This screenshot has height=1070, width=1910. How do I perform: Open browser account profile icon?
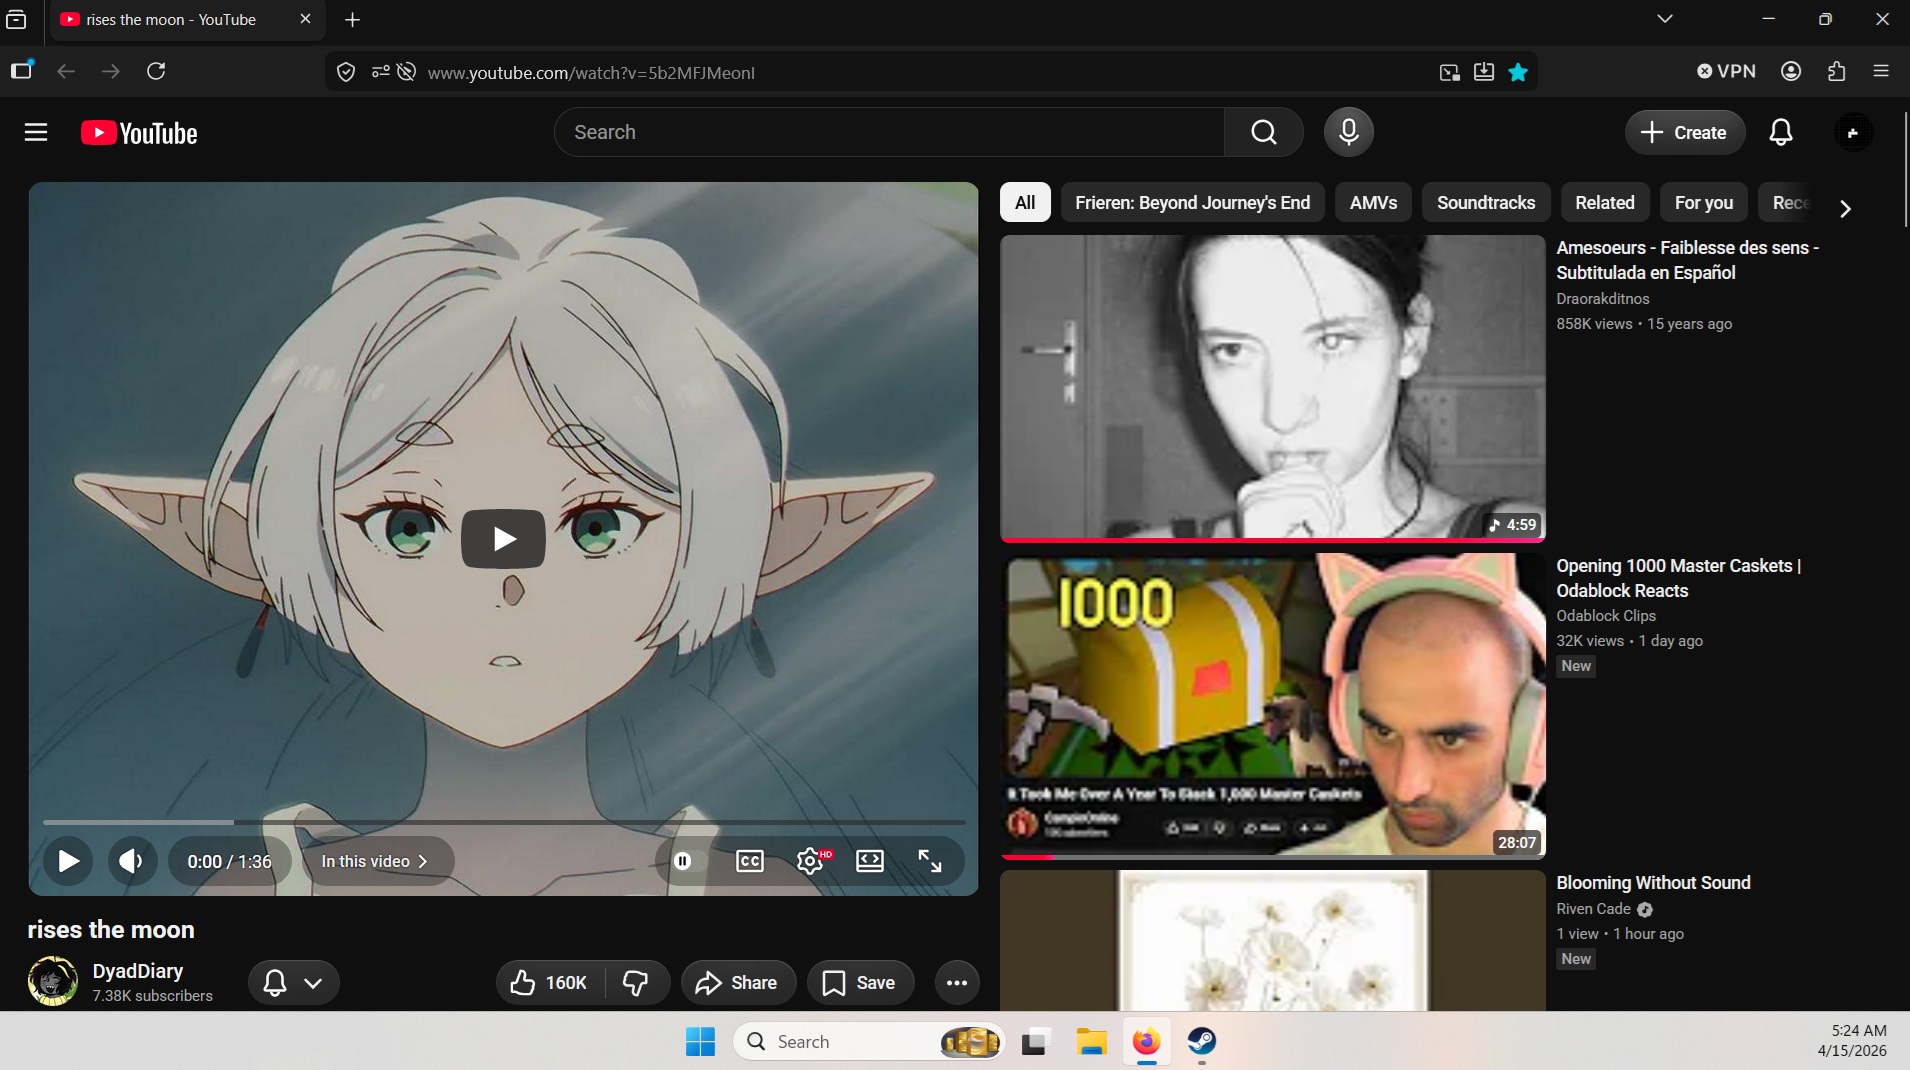pos(1791,71)
